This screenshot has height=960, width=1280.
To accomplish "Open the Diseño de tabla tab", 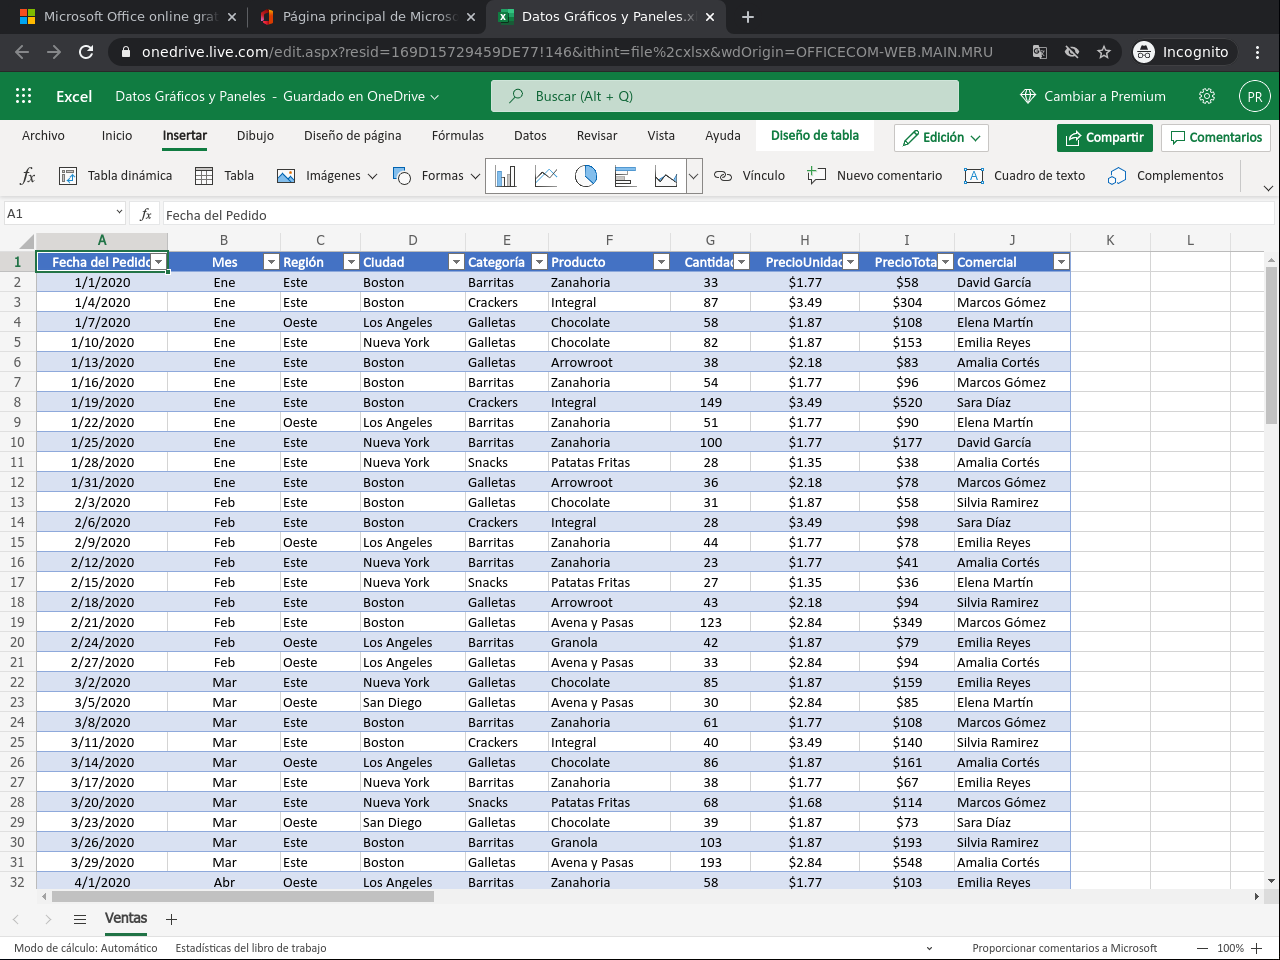I will [814, 136].
